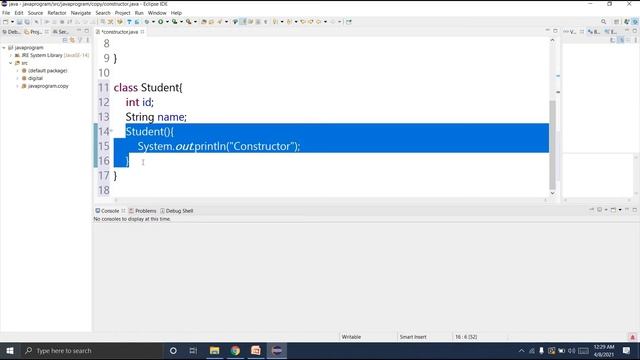Open the Debug button dropdown arrow
Image resolution: width=640 pixels, height=360 pixels.
pyautogui.click(x=153, y=22)
